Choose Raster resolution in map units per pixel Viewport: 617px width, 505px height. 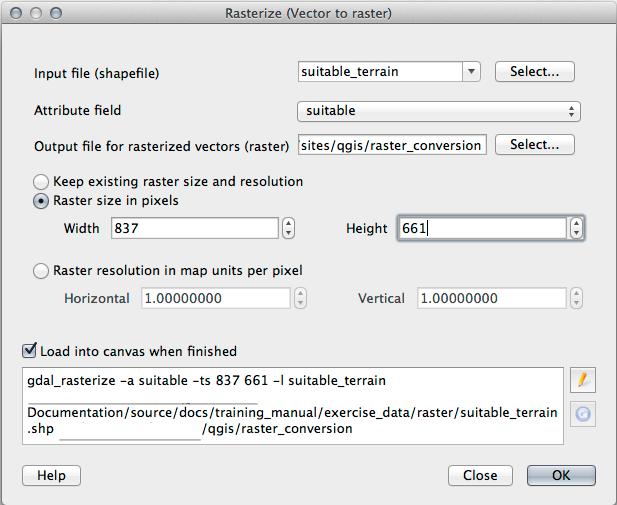point(41,270)
